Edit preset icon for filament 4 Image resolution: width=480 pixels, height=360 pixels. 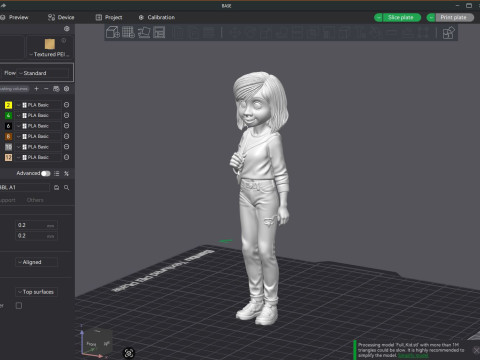[66, 115]
